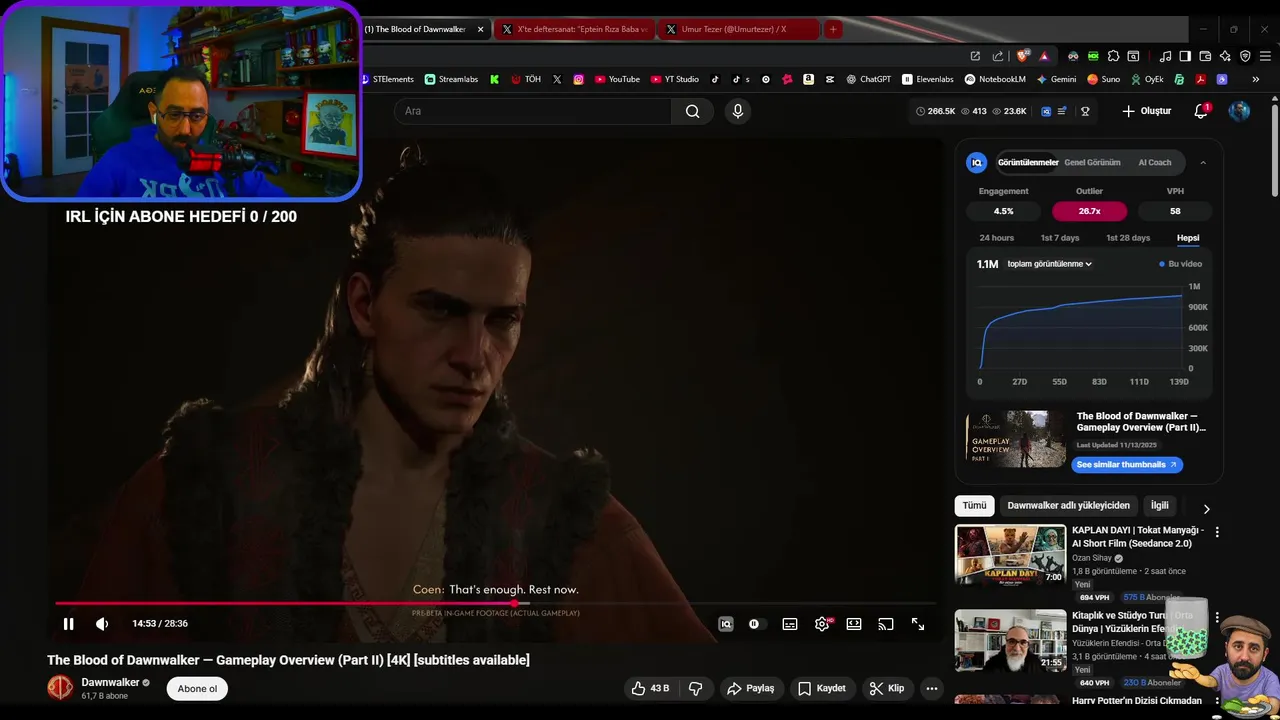Image resolution: width=1280 pixels, height=720 pixels.
Task: Dislike the video with thumbs down
Action: coord(696,688)
